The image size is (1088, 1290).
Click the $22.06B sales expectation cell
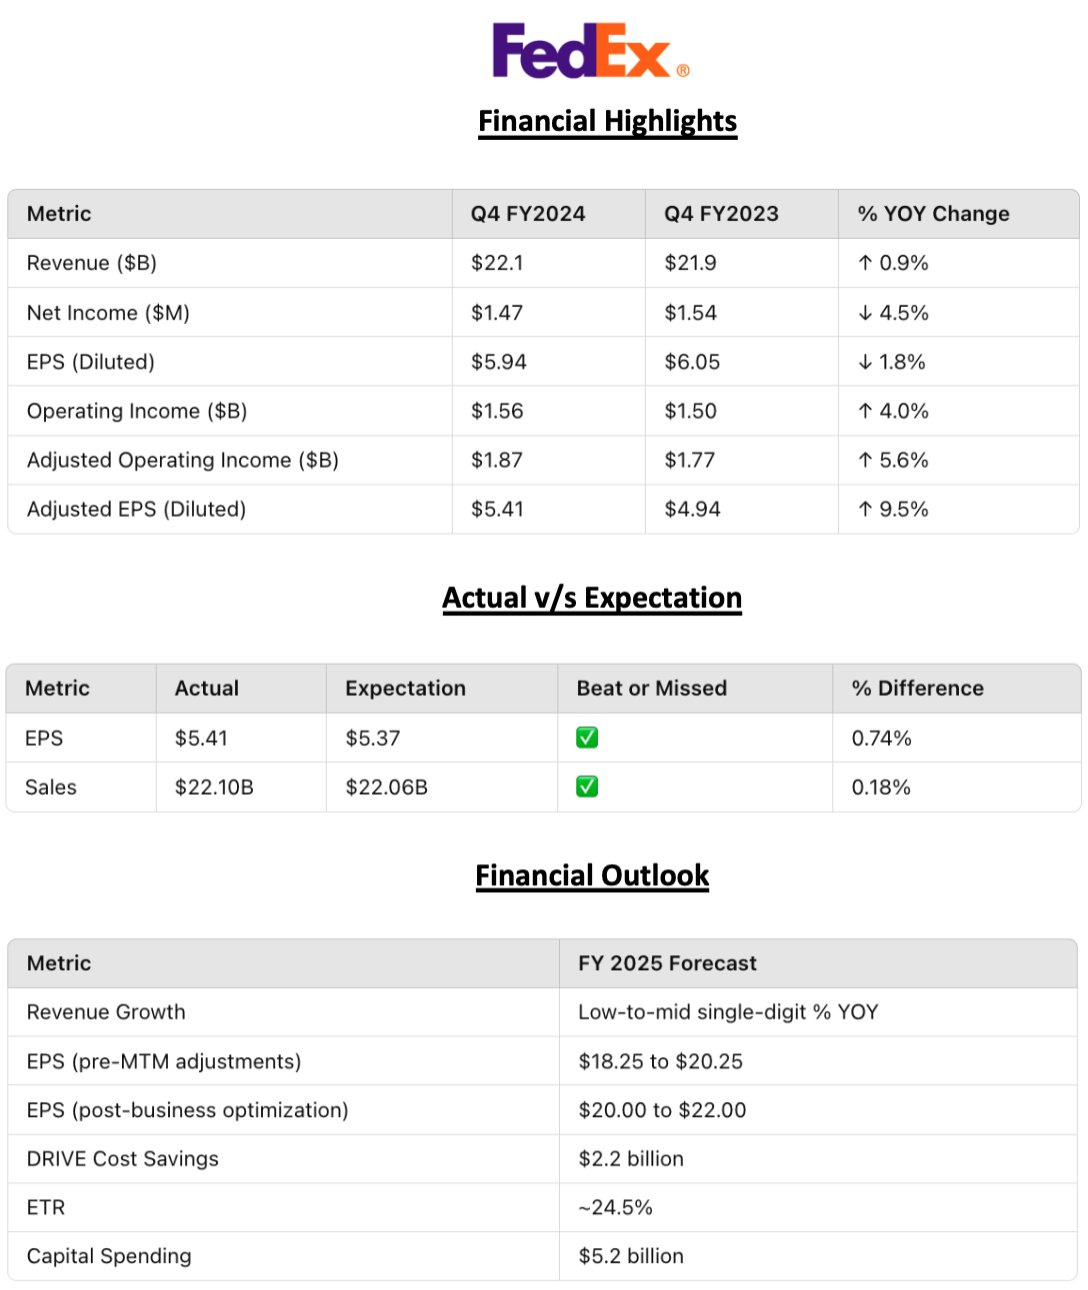[386, 787]
